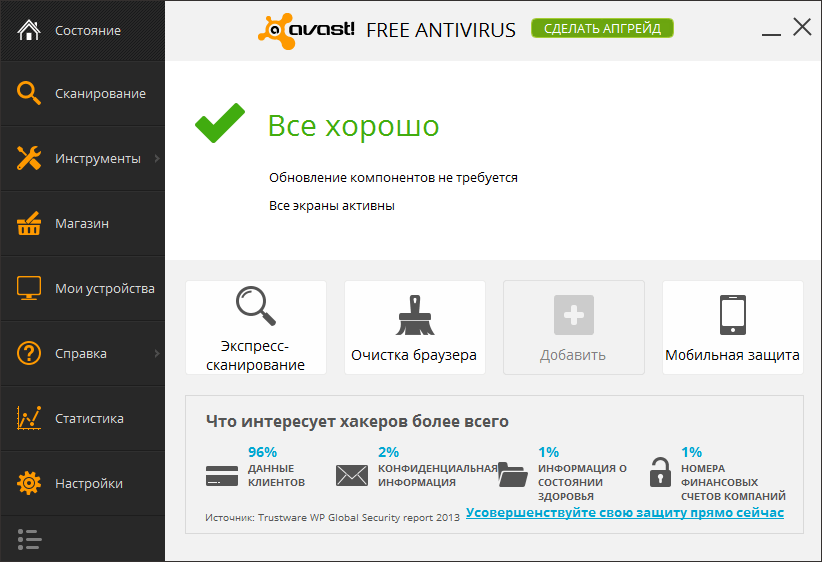Click the shopping basket icon
Image resolution: width=822 pixels, height=562 pixels.
28,223
